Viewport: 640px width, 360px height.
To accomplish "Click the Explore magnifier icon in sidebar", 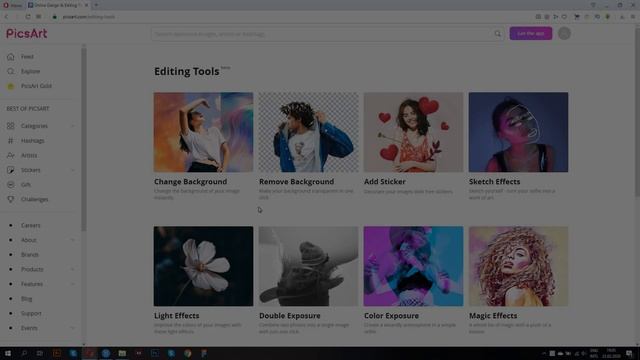I will coord(11,71).
